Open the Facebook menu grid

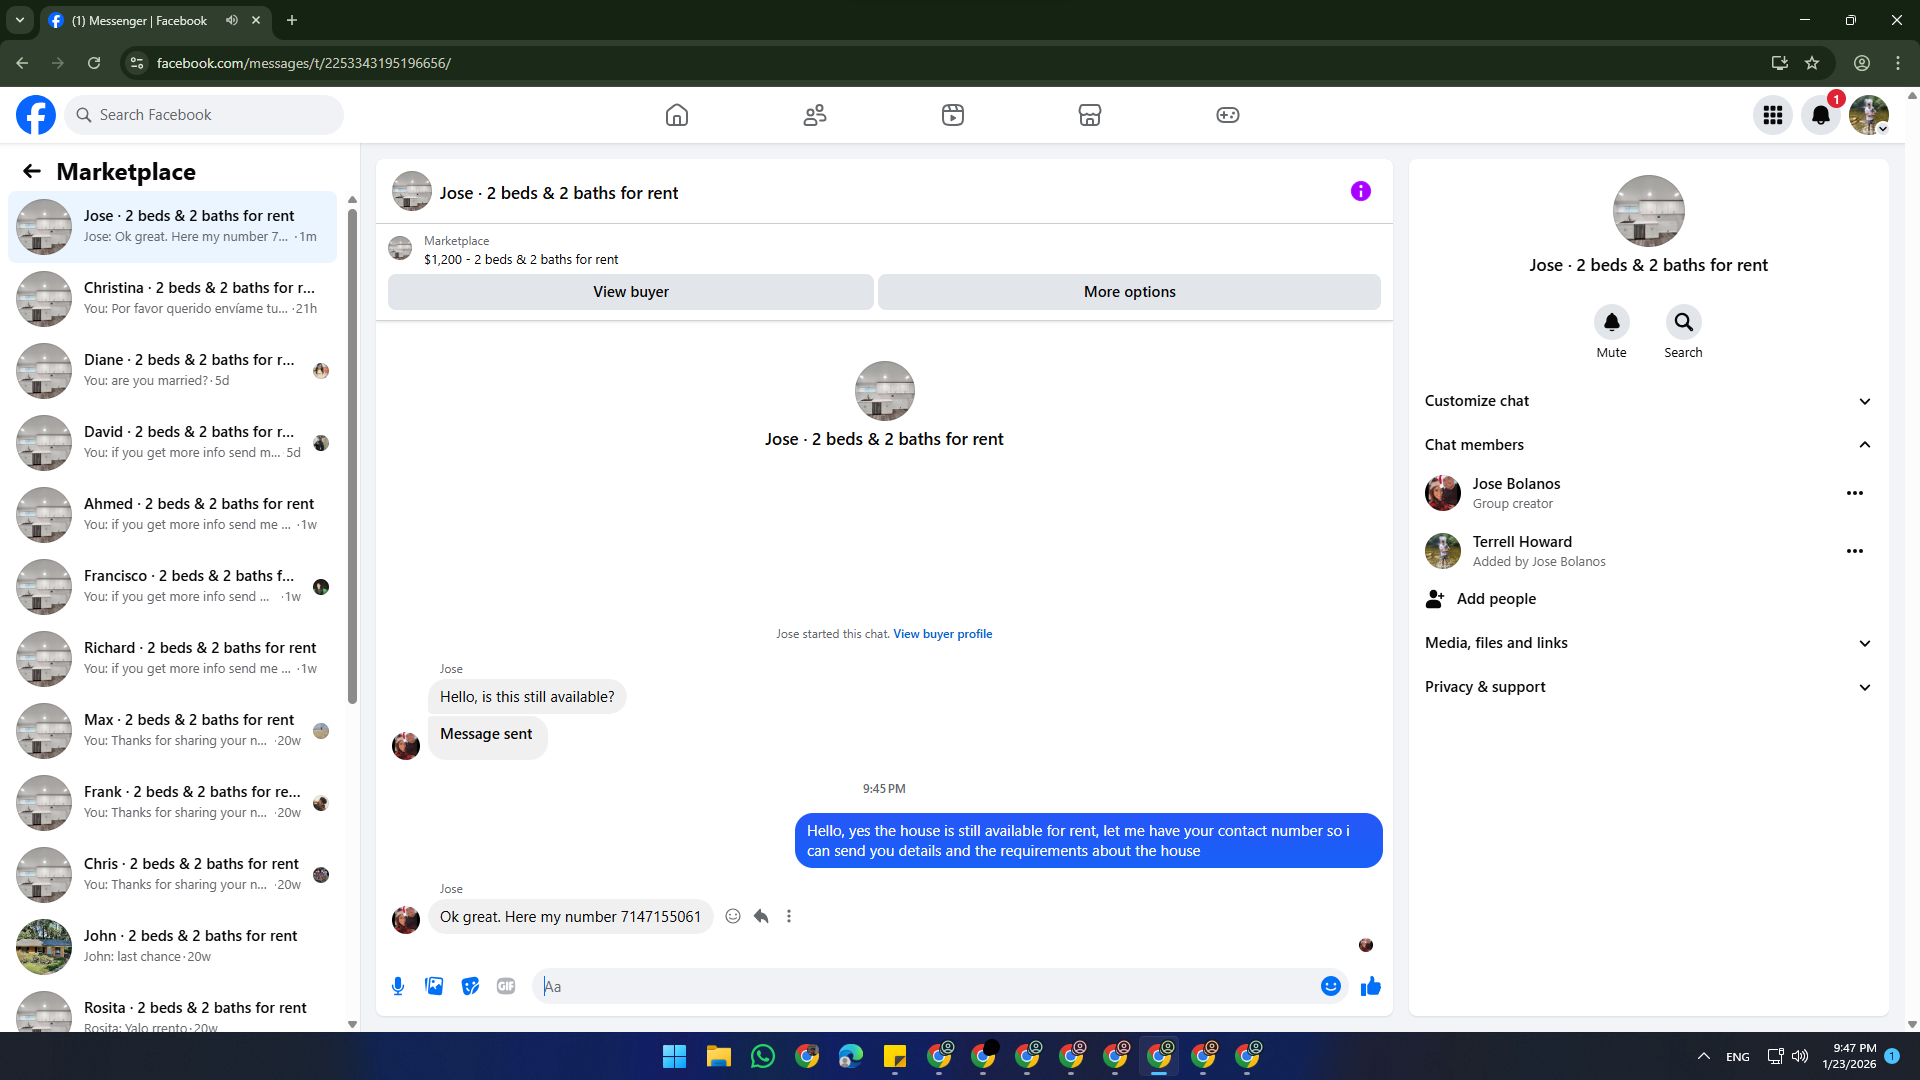[1772, 115]
